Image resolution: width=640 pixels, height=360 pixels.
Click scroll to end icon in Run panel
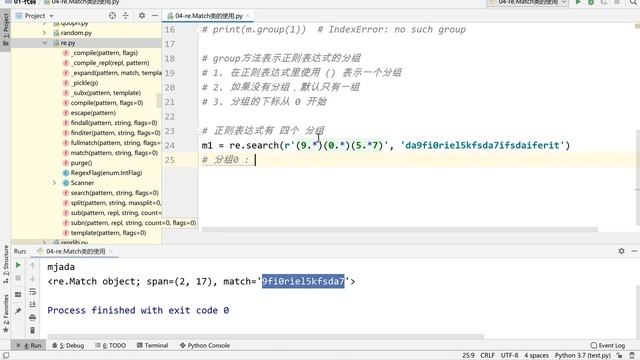33,304
